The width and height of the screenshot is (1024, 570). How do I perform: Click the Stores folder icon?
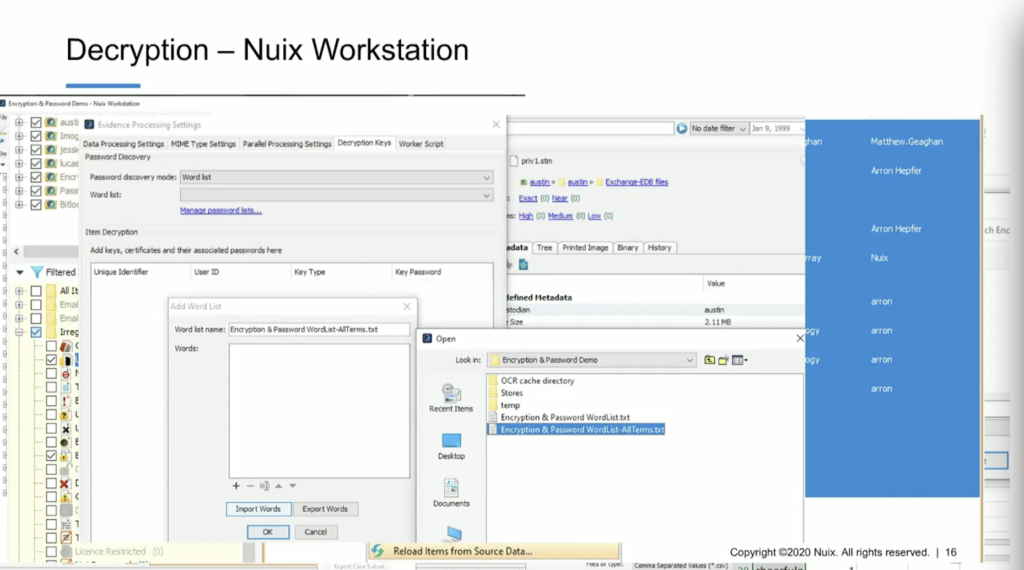493,393
